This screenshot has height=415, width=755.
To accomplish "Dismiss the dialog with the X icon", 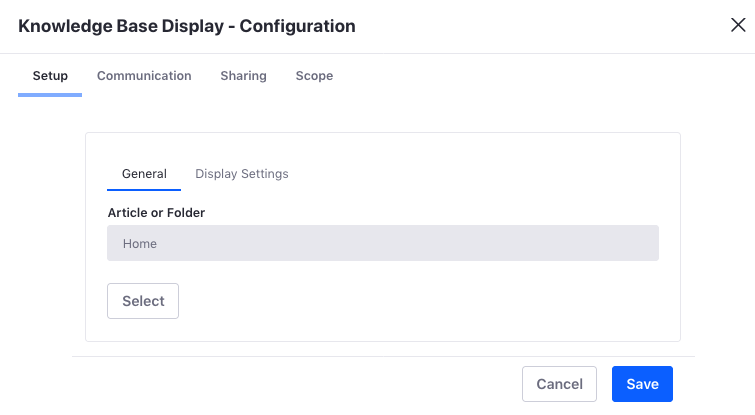I will click(738, 25).
